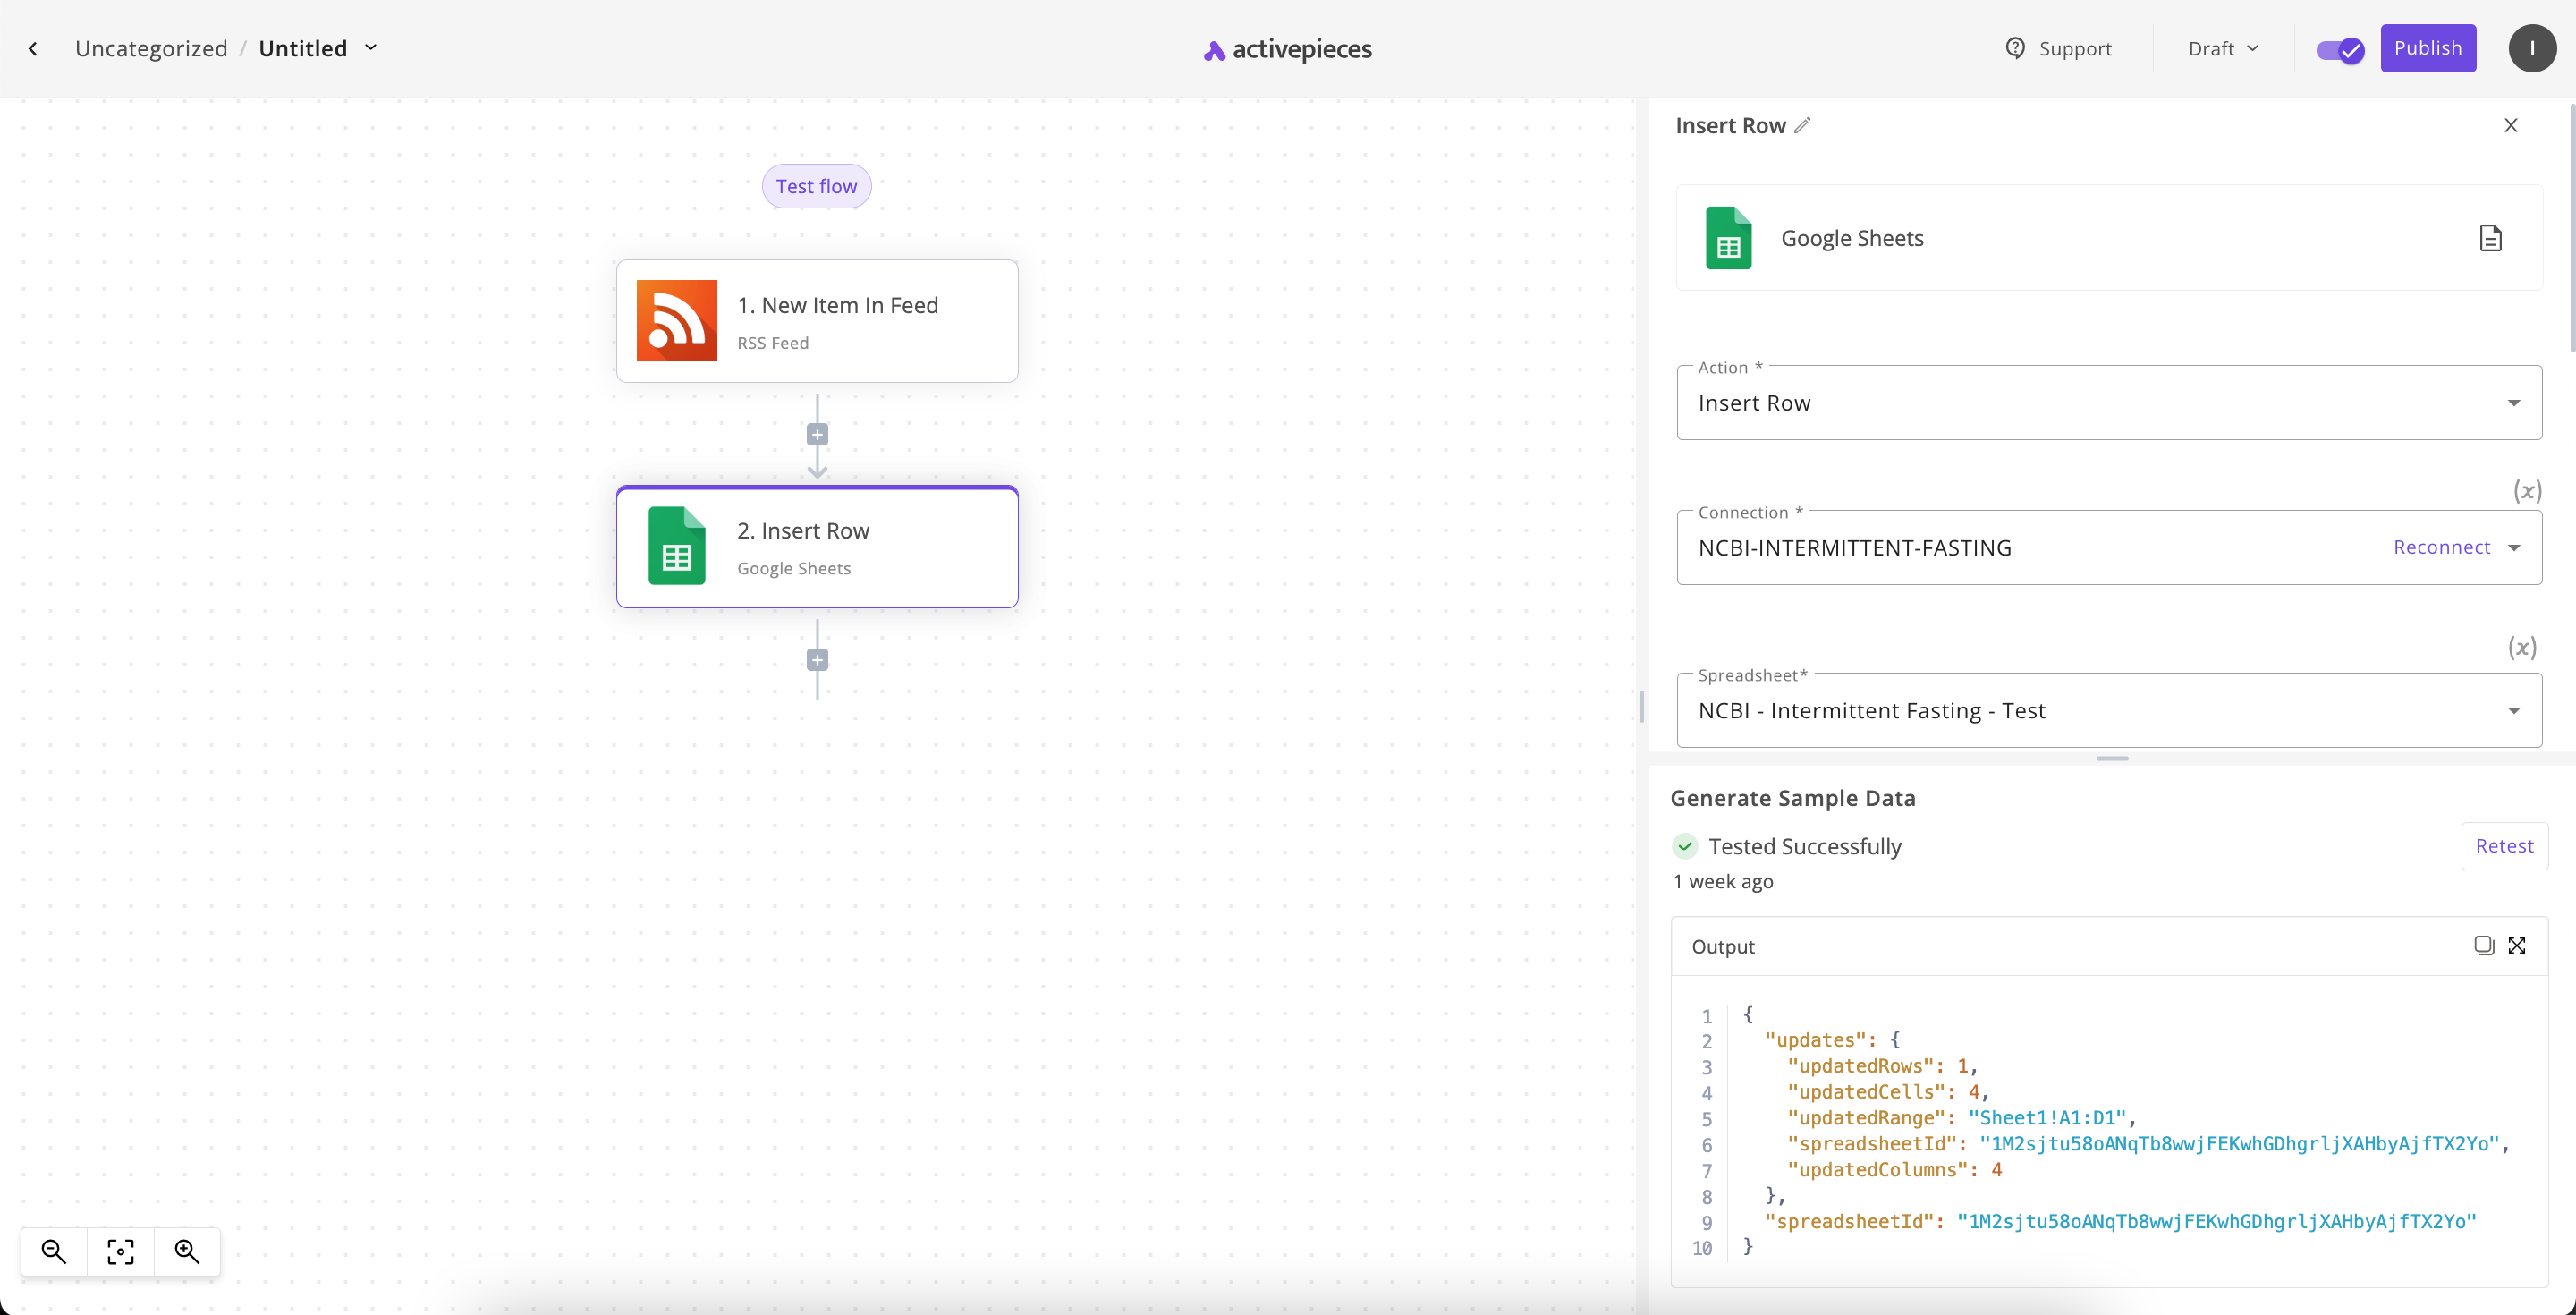Viewport: 2576px width, 1315px height.
Task: Click the Retest button
Action: (x=2504, y=846)
